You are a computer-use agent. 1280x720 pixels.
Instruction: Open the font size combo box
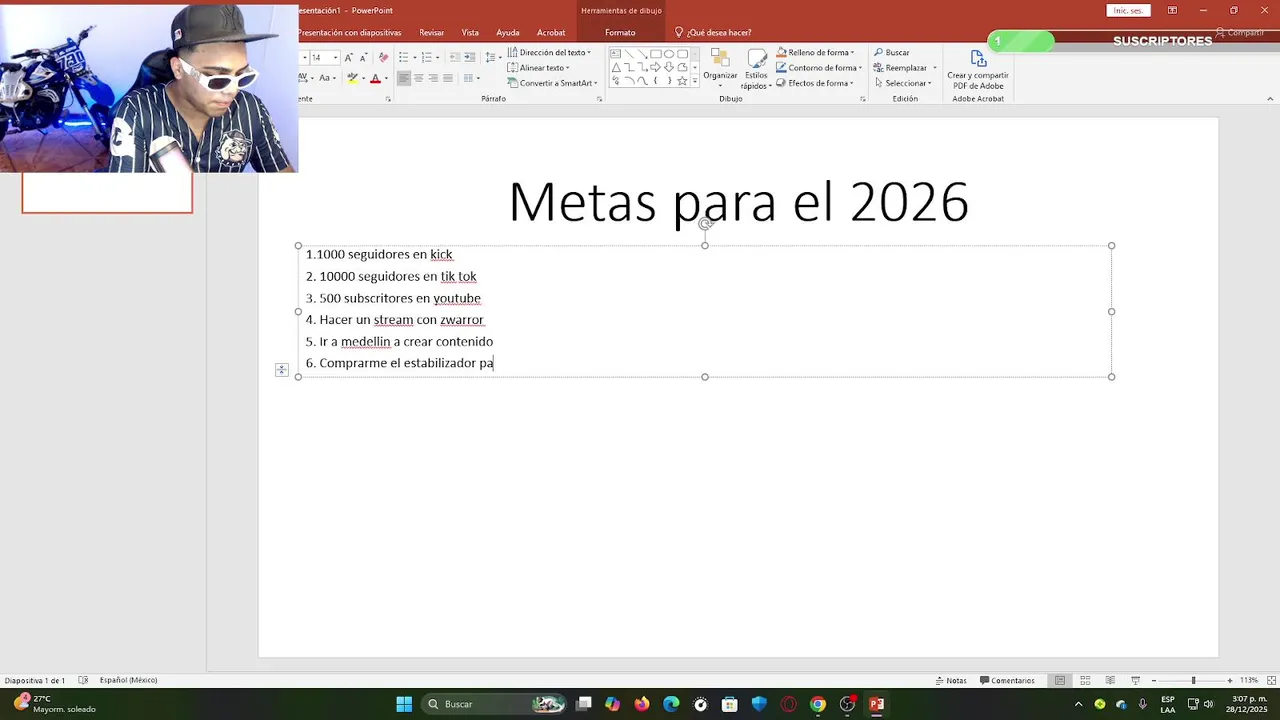tap(323, 58)
